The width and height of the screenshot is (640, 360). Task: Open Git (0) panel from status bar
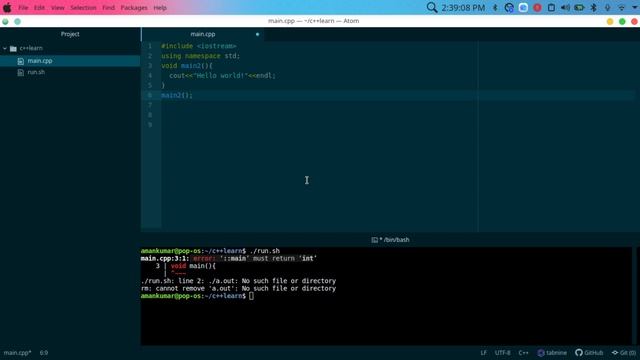point(624,353)
